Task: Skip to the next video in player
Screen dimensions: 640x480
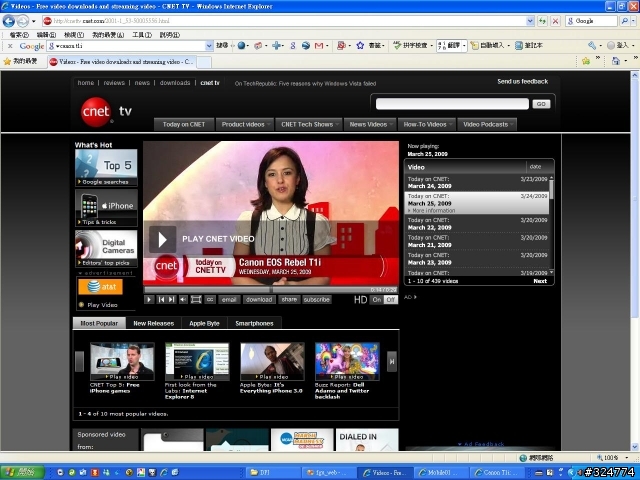Action: (172, 300)
